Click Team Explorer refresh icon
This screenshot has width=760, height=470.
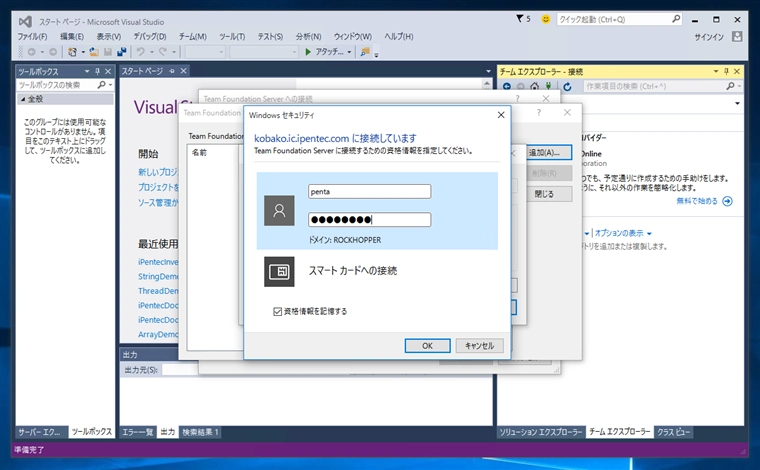coord(567,86)
